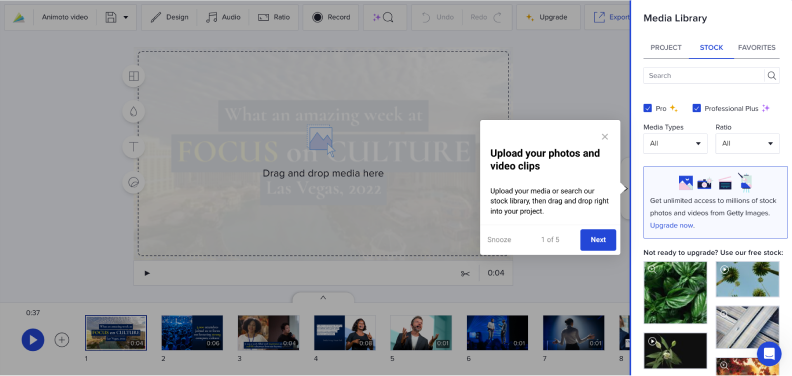The image size is (792, 376).
Task: Click Snooze in the tutorial popup
Action: pyautogui.click(x=499, y=240)
